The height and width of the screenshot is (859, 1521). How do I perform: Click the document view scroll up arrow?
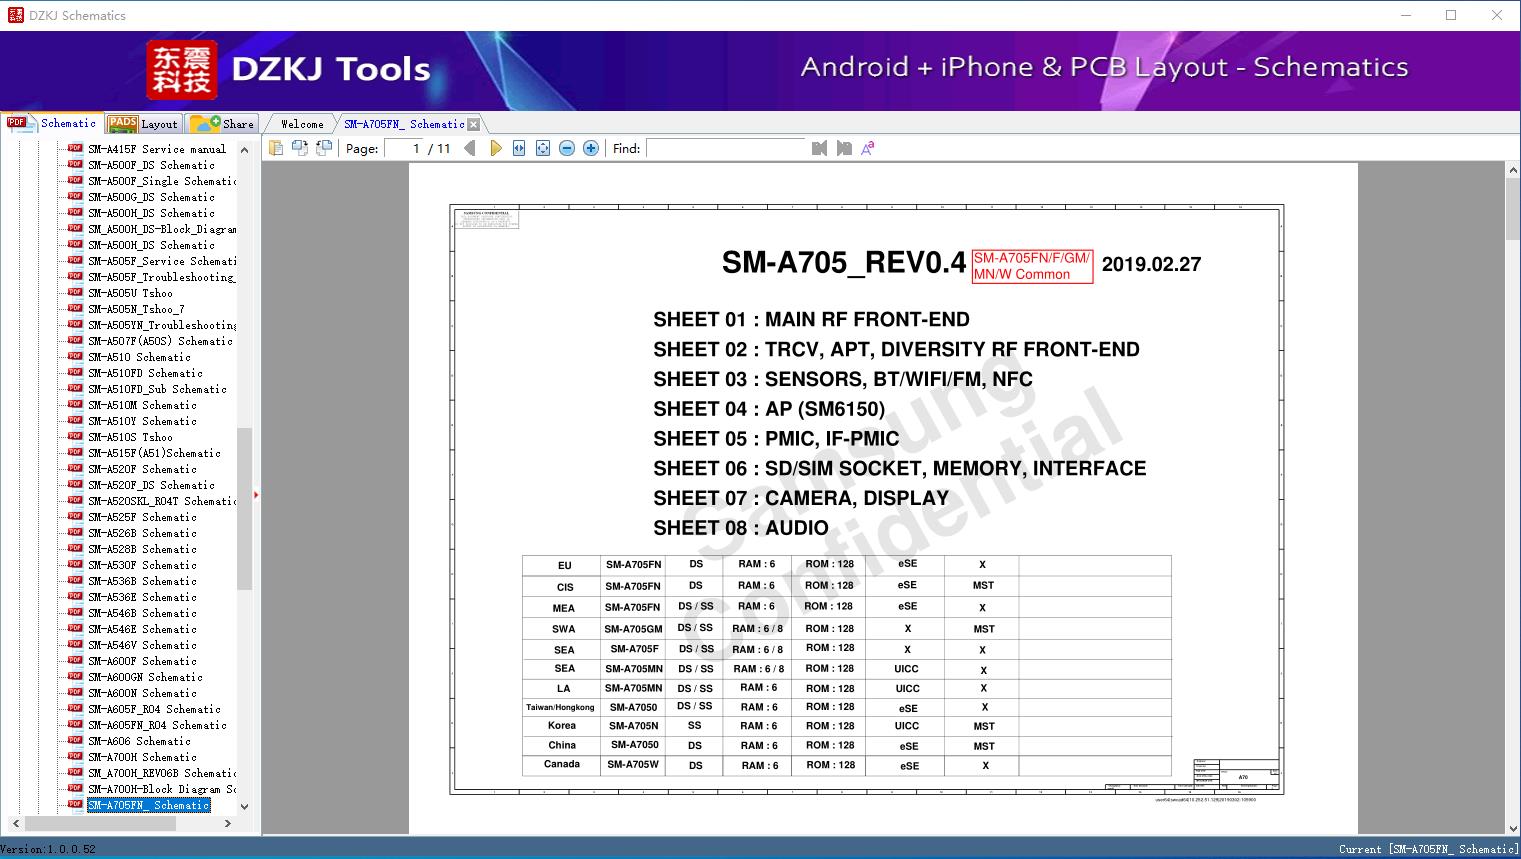pos(1513,171)
